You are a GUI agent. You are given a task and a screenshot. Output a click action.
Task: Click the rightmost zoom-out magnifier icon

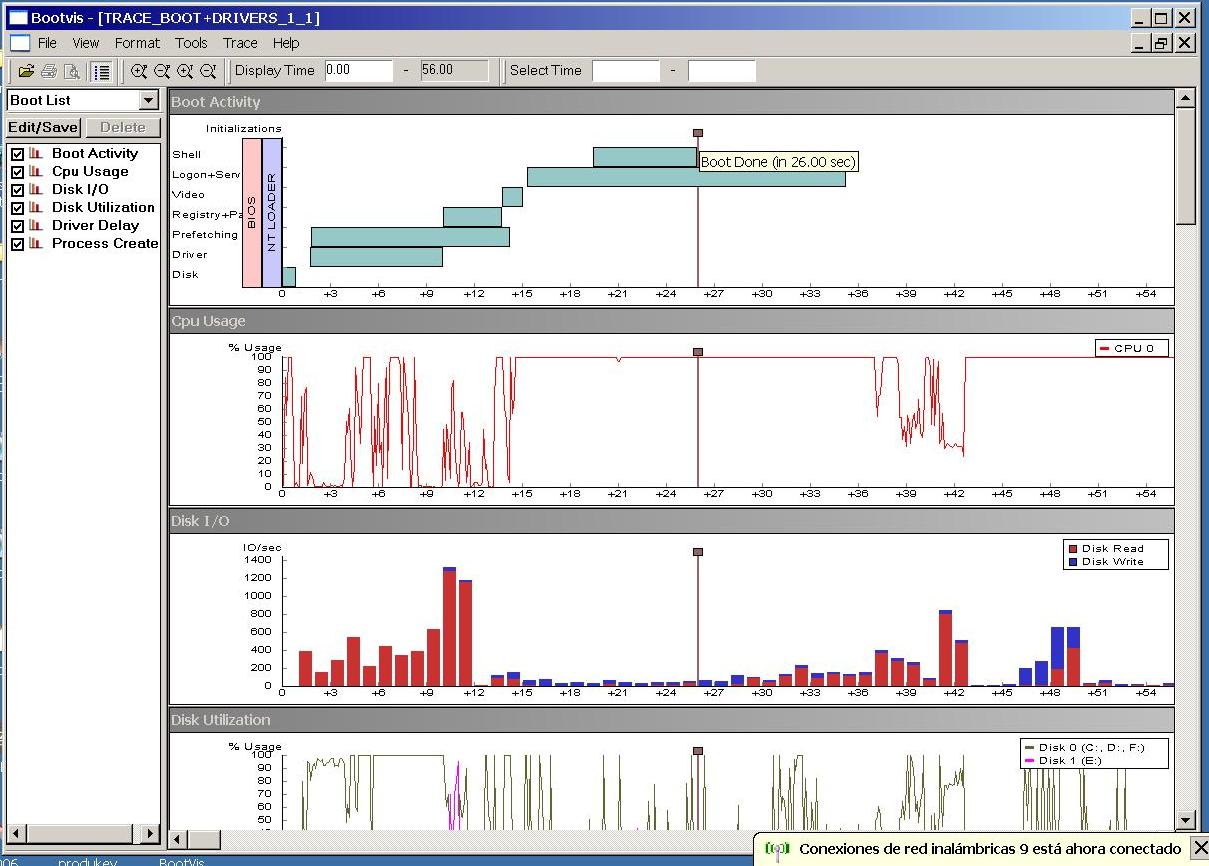point(208,71)
